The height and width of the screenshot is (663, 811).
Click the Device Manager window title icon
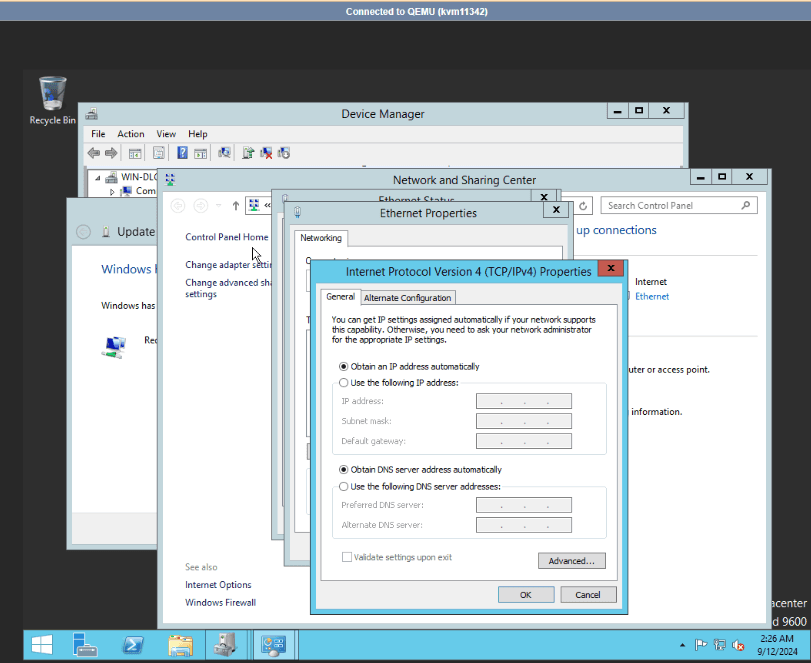point(92,113)
